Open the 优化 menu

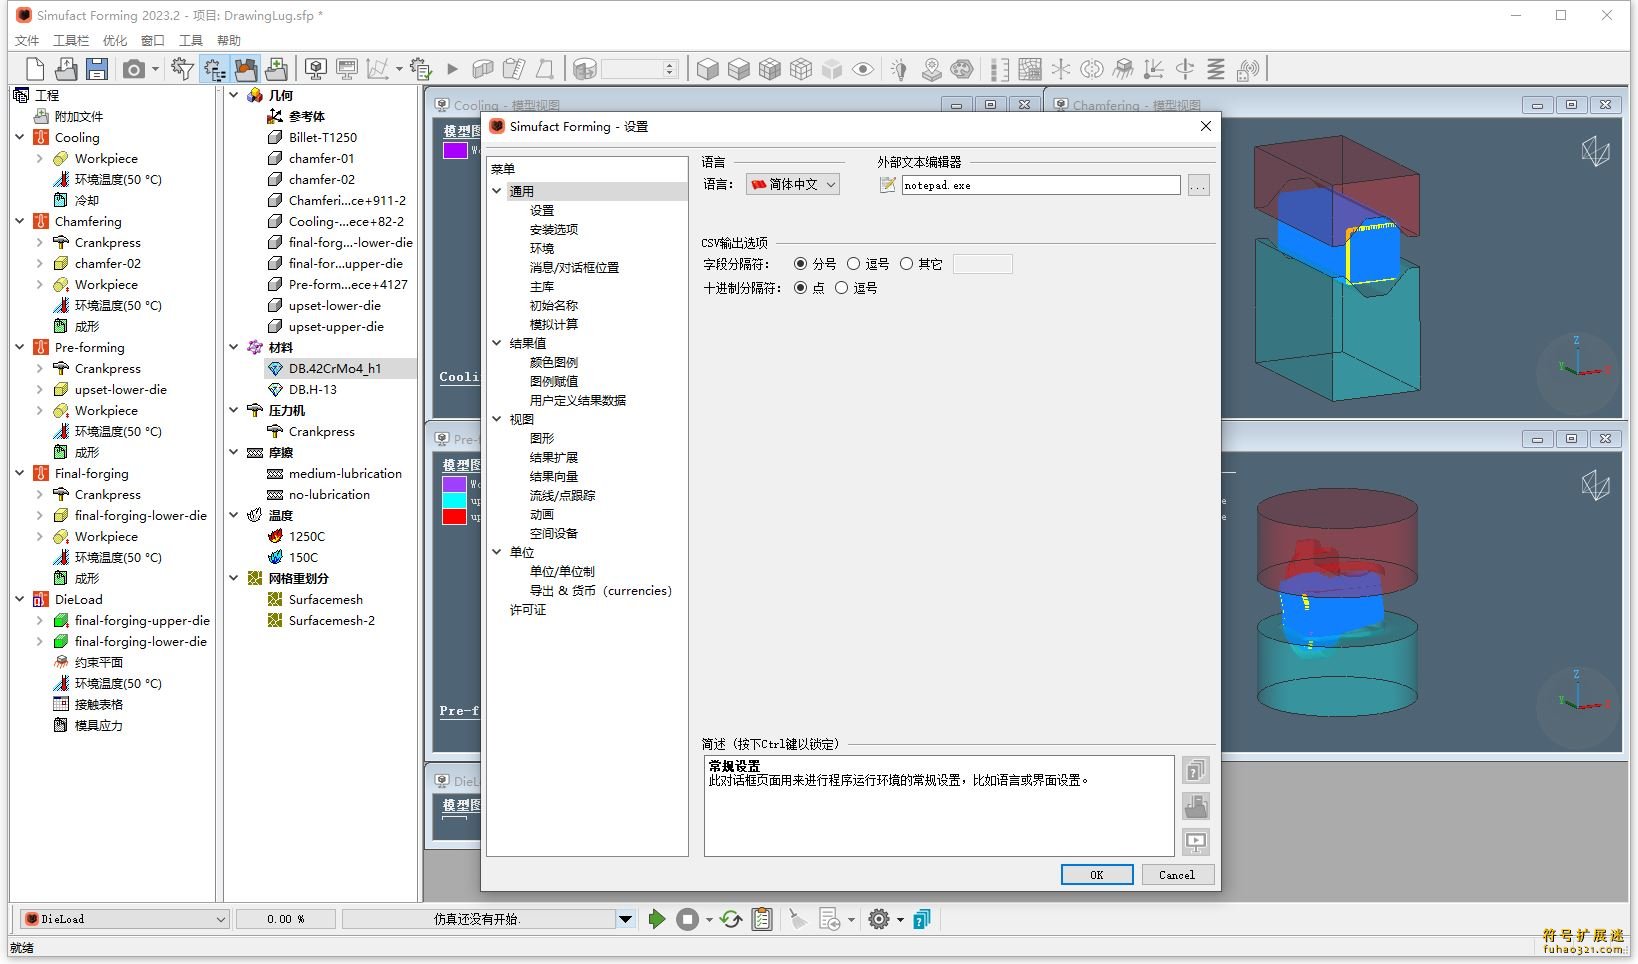[115, 40]
